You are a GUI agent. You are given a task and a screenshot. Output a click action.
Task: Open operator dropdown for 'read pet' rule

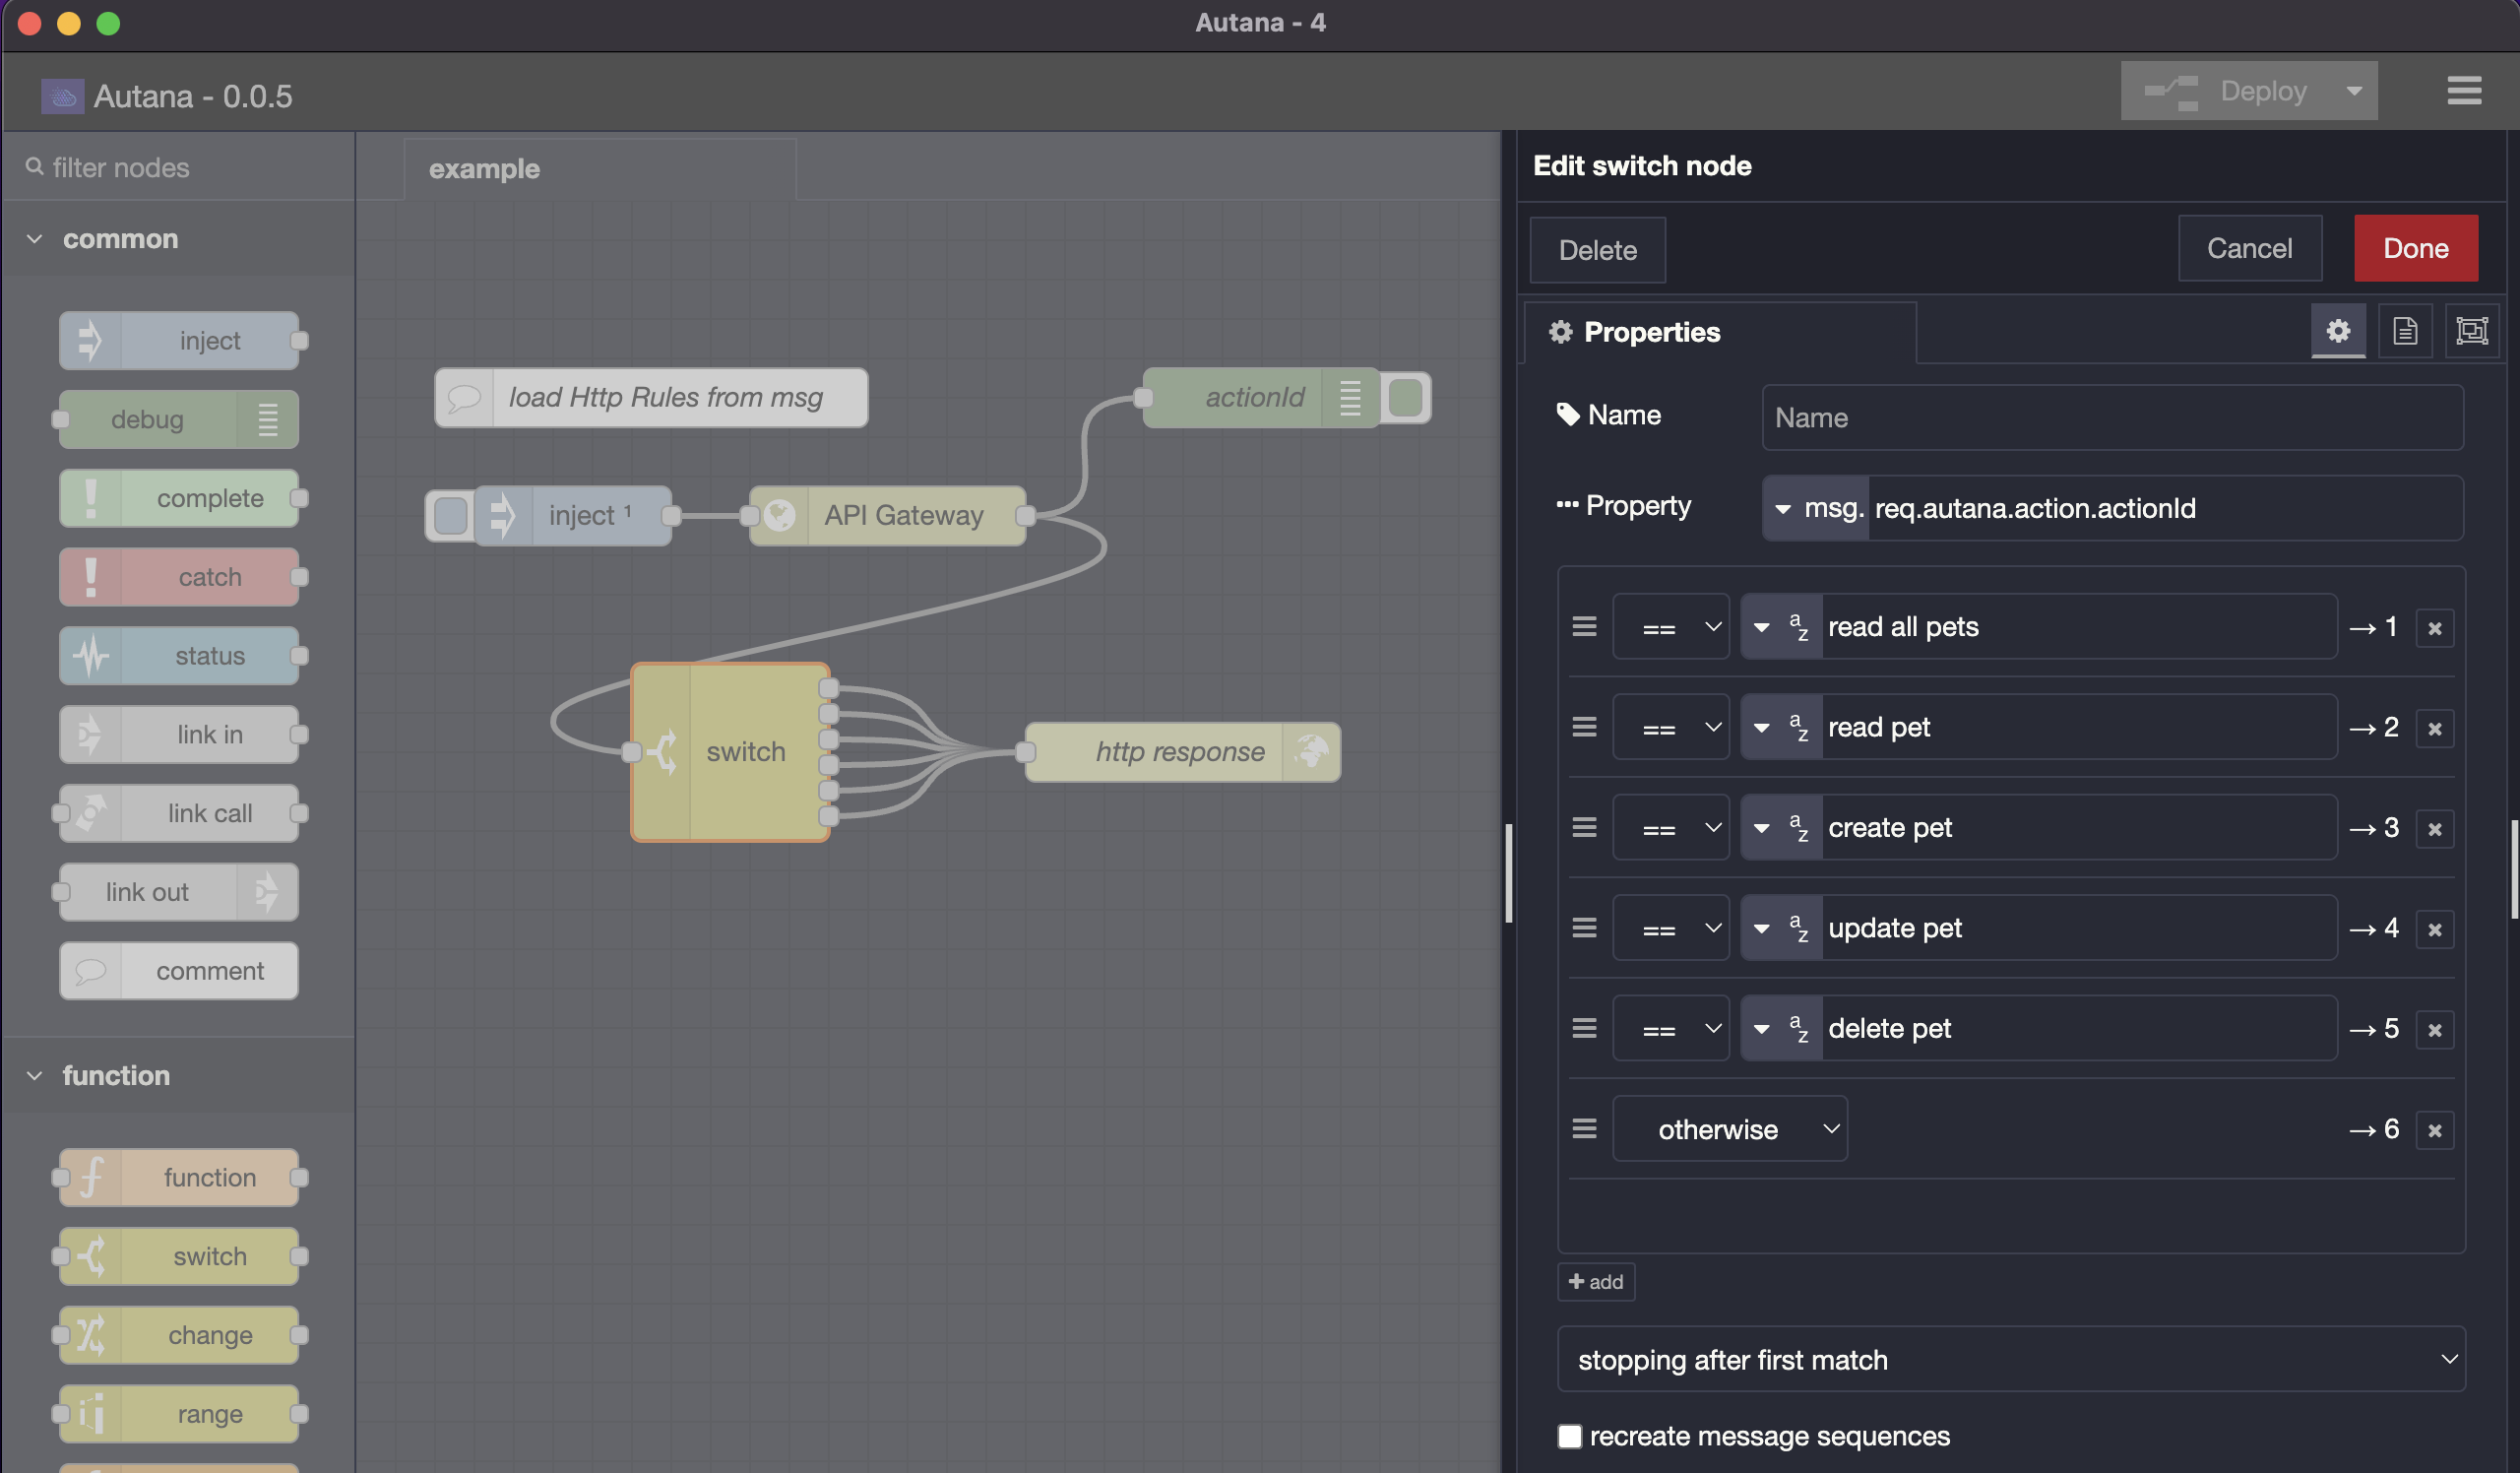[x=1670, y=728]
